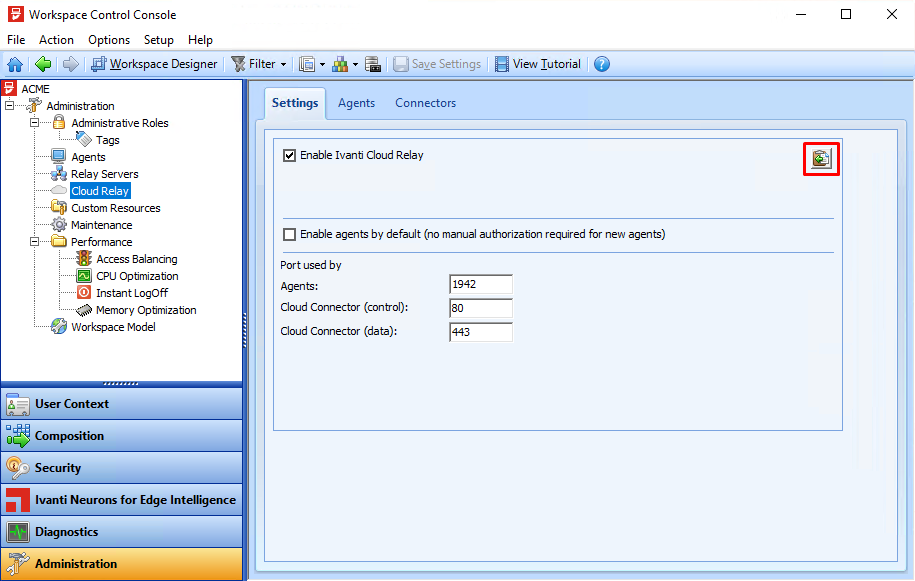Viewport: 915px width, 581px height.
Task: Check Enable agents by default
Action: (x=290, y=235)
